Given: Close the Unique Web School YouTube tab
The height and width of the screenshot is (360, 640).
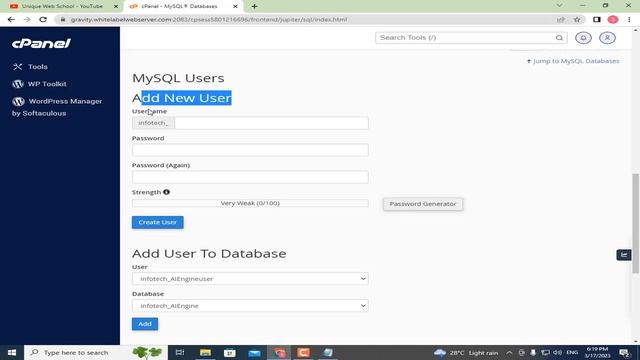Looking at the screenshot, I should pos(116,6).
